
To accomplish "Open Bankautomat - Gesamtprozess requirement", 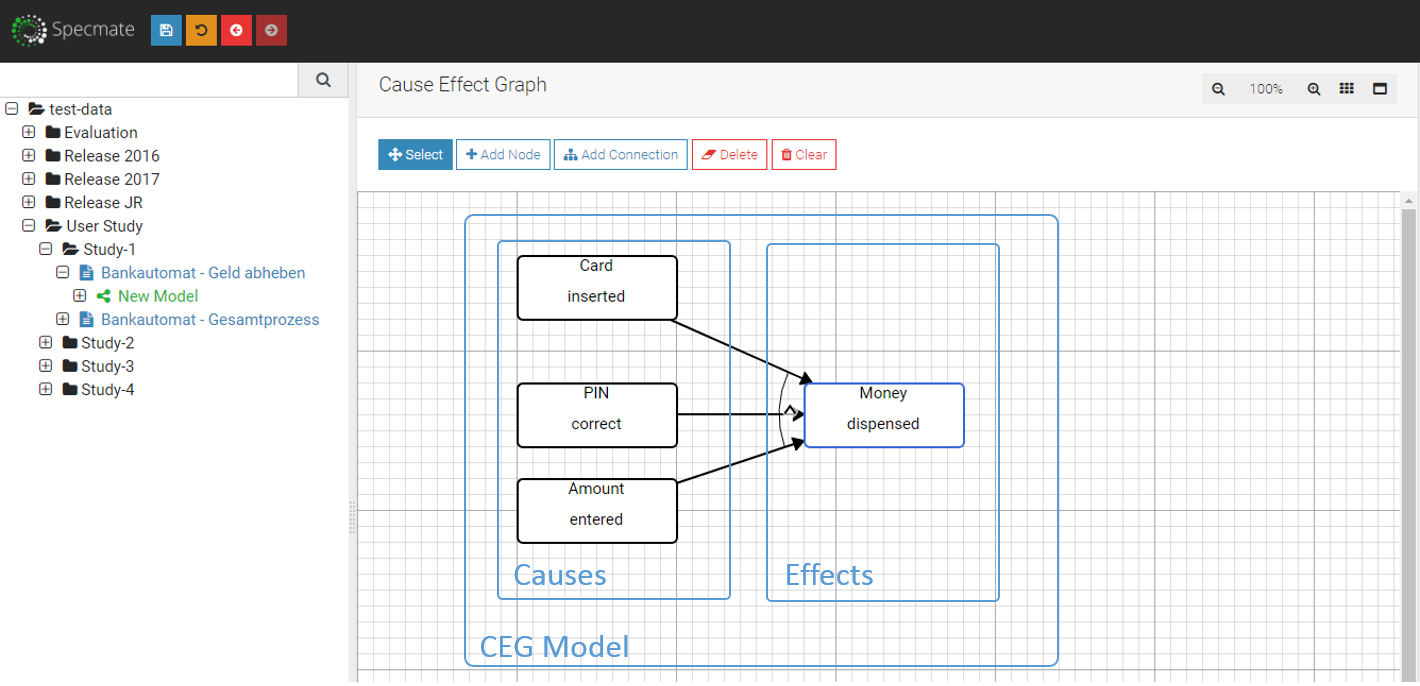I will [x=210, y=320].
